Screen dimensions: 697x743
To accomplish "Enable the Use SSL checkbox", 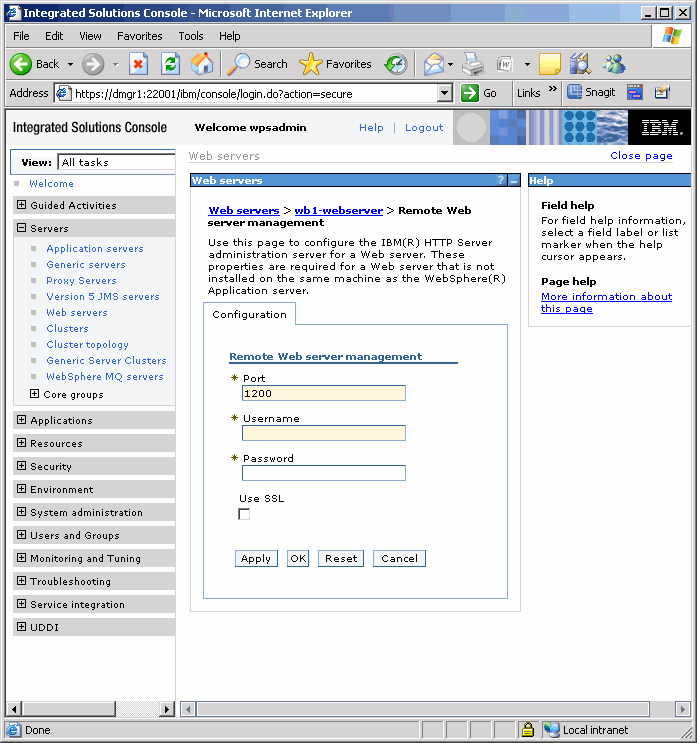I will pyautogui.click(x=244, y=514).
